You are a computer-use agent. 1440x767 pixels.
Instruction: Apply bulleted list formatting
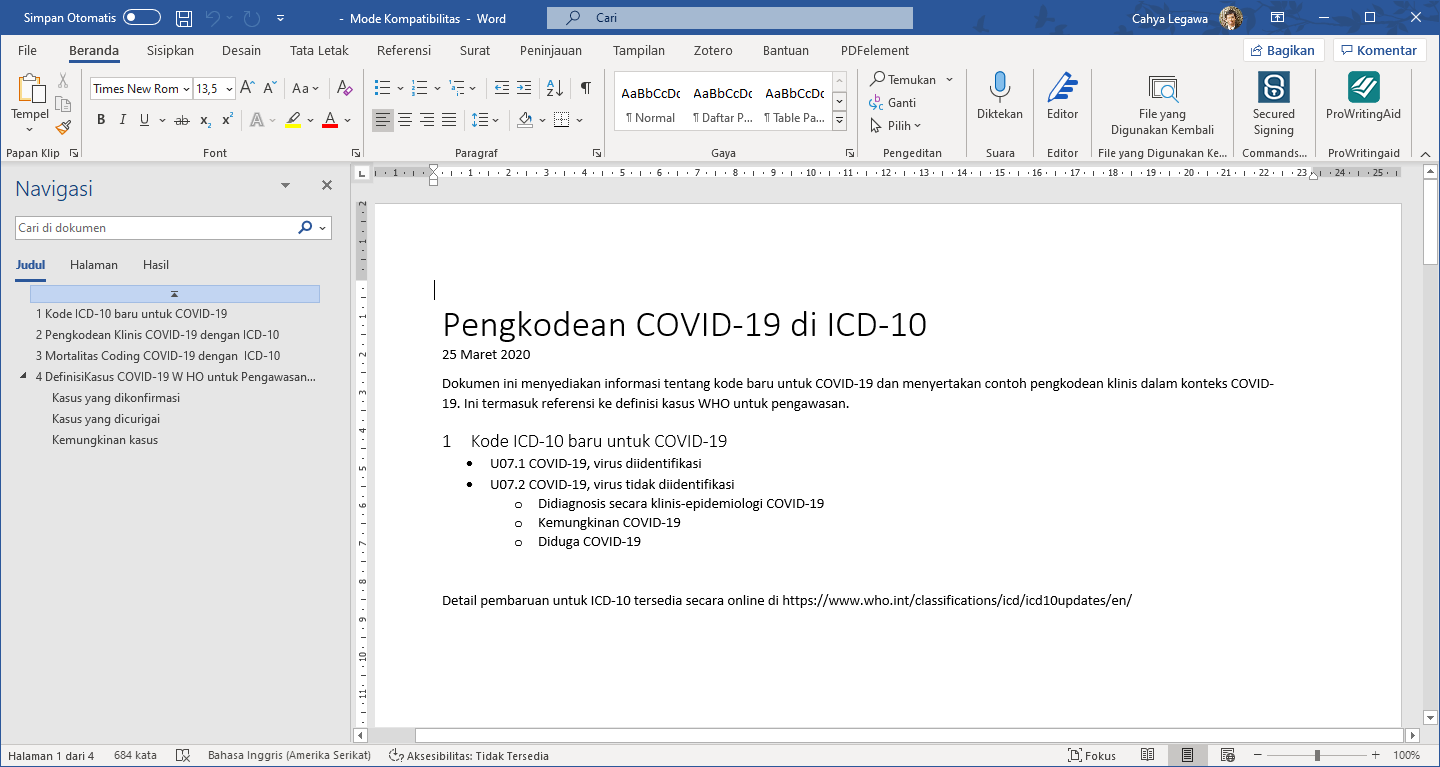click(x=382, y=88)
